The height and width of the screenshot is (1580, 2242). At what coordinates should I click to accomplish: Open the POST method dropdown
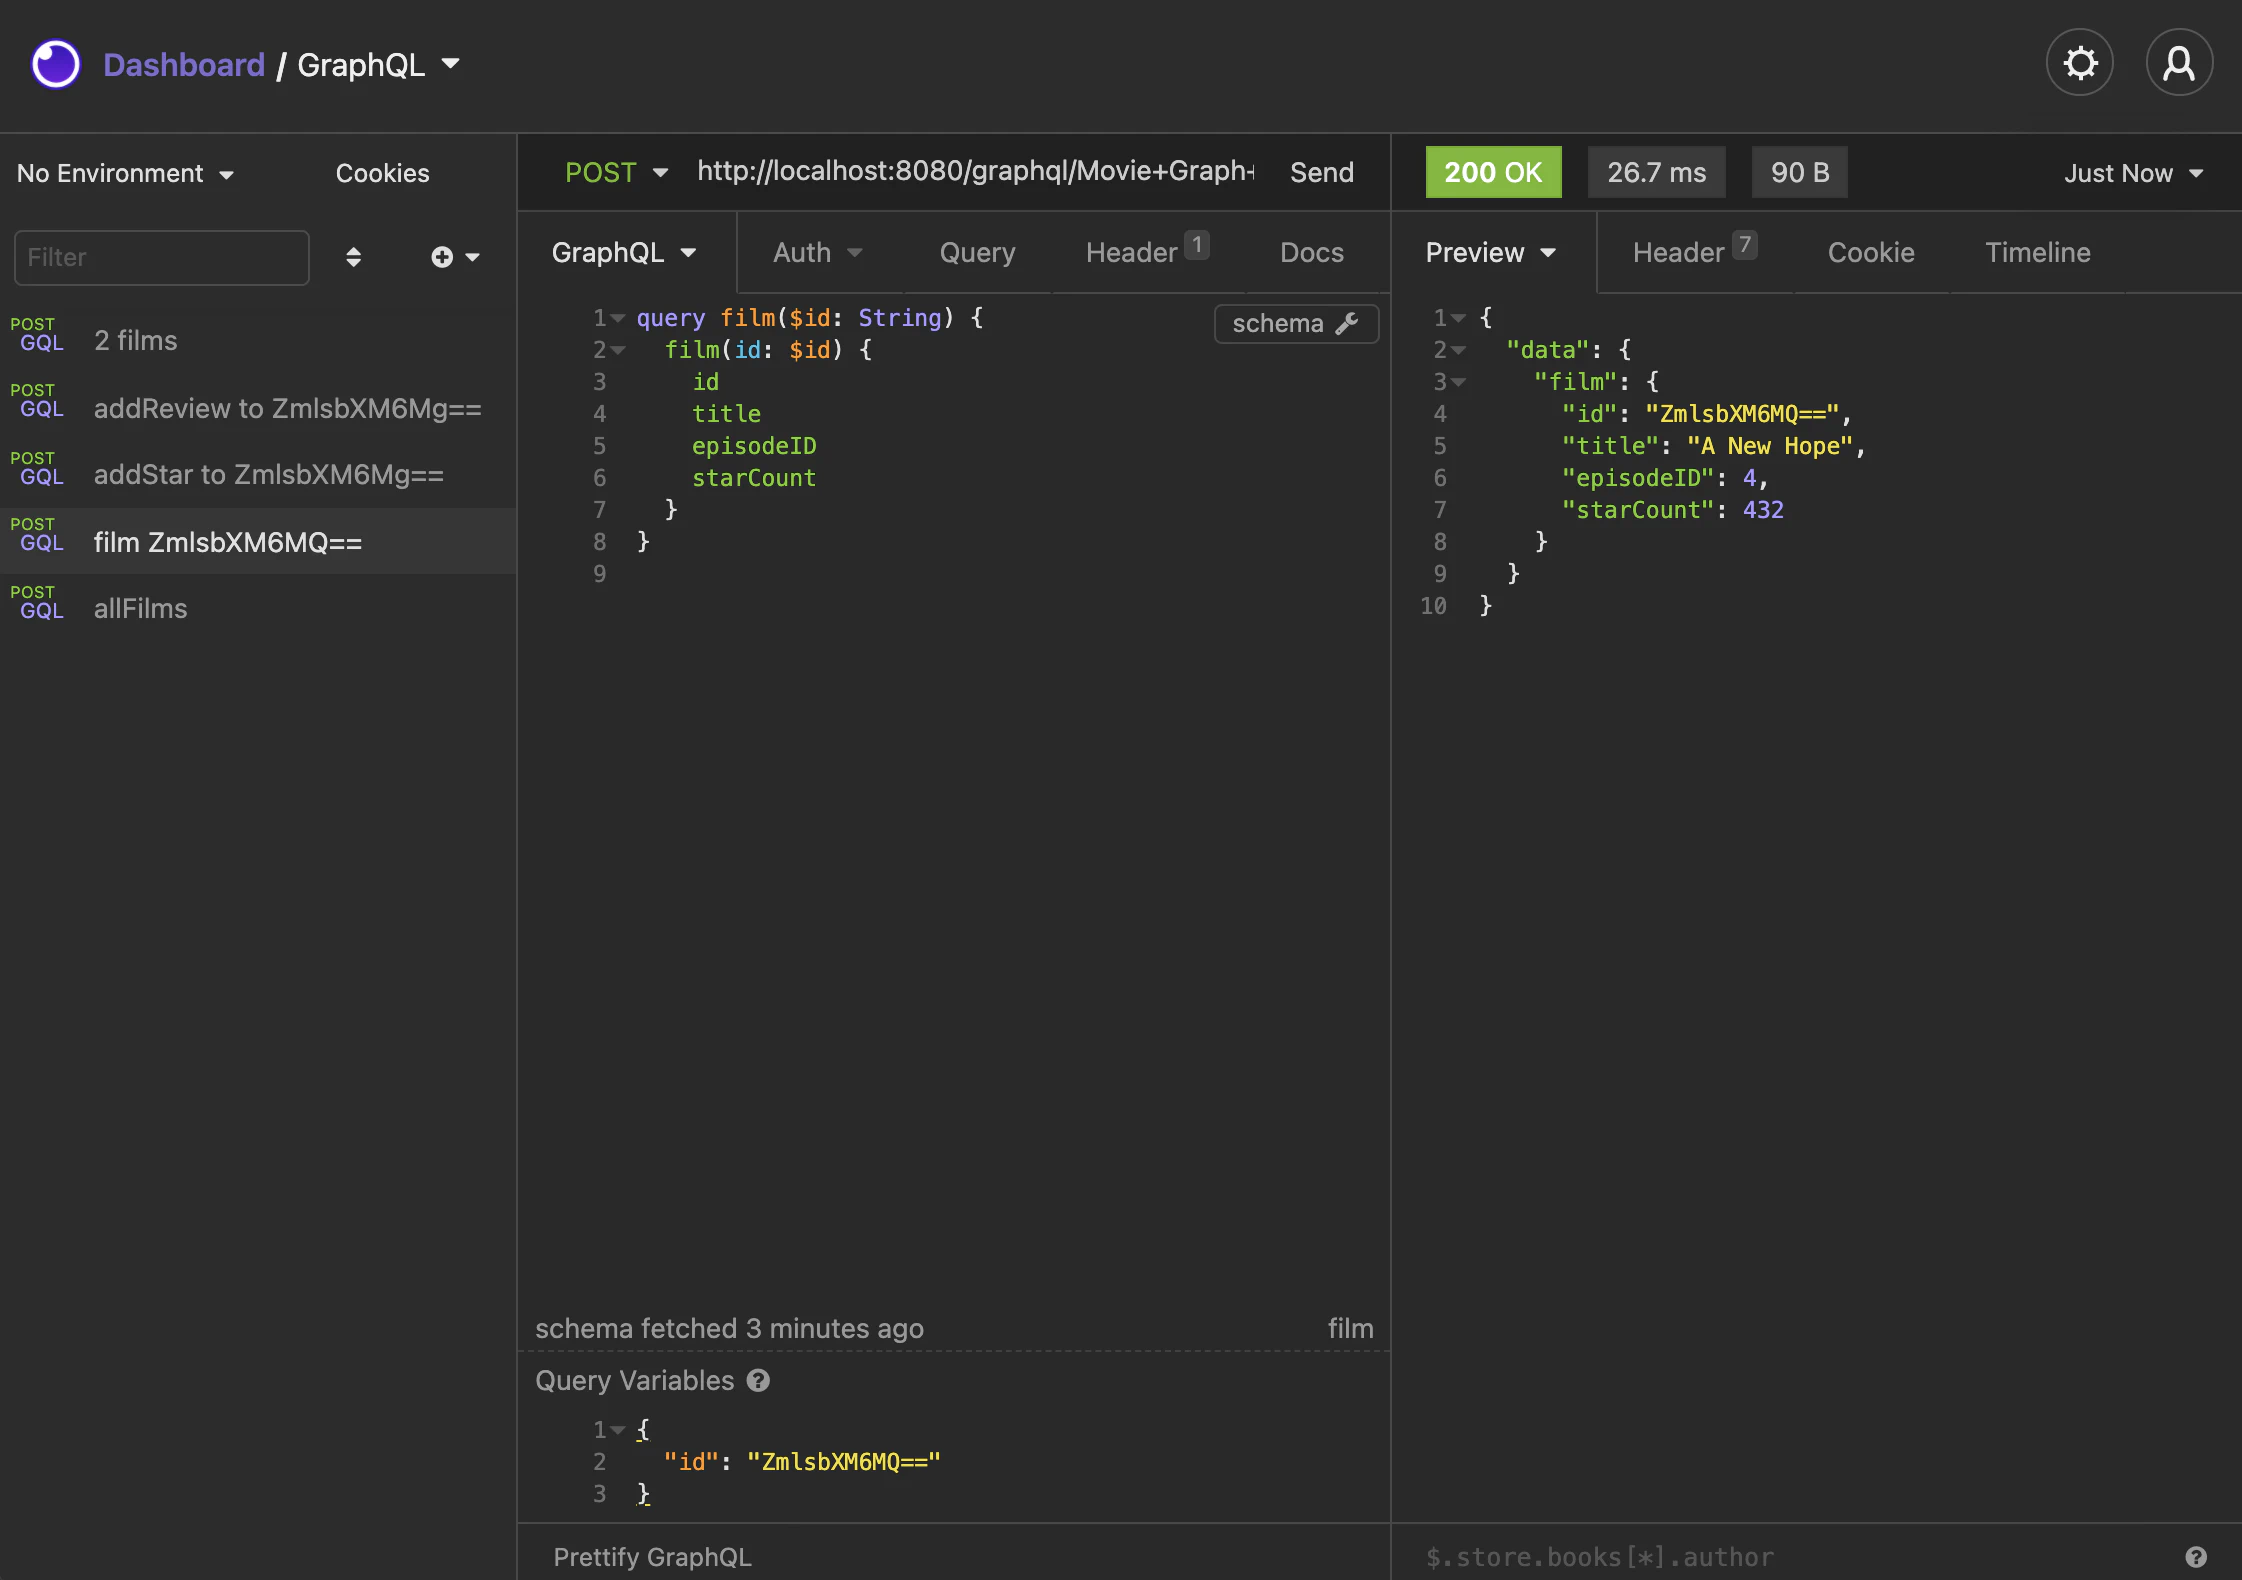615,172
